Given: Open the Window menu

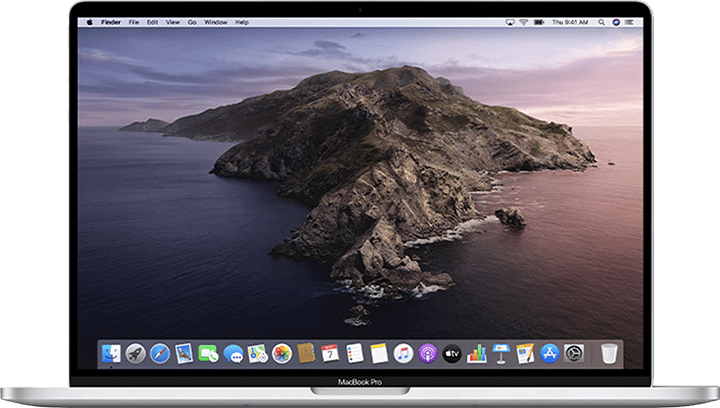Looking at the screenshot, I should pyautogui.click(x=216, y=22).
